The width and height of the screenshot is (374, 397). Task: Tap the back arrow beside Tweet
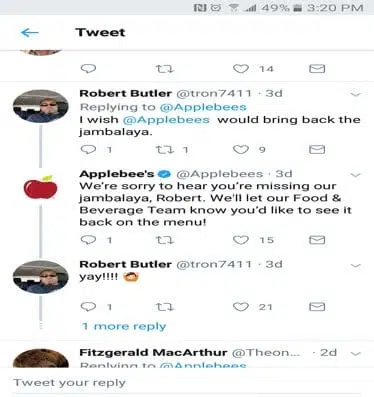30,32
